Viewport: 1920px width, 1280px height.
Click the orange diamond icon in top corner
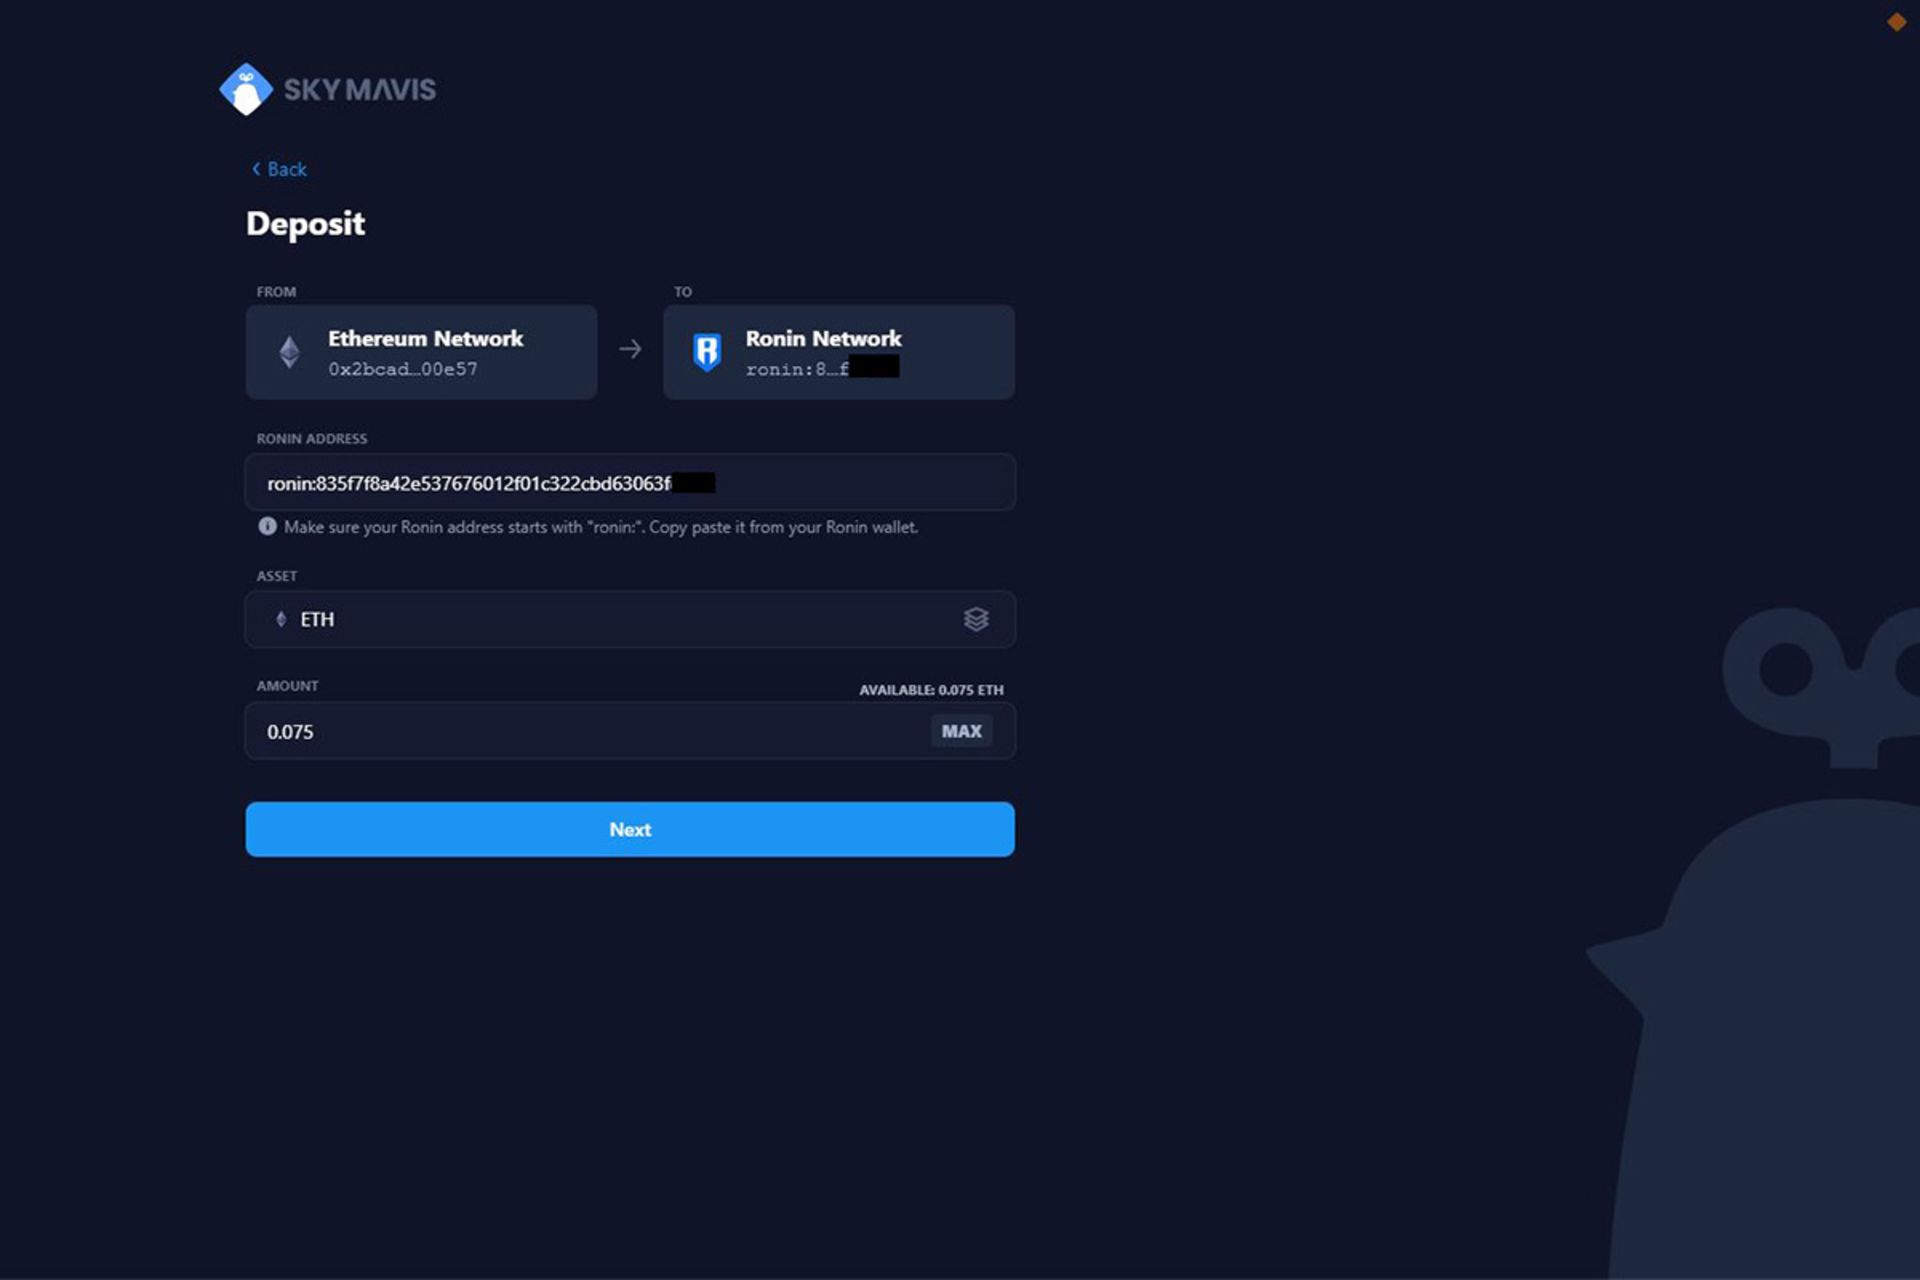tap(1896, 22)
